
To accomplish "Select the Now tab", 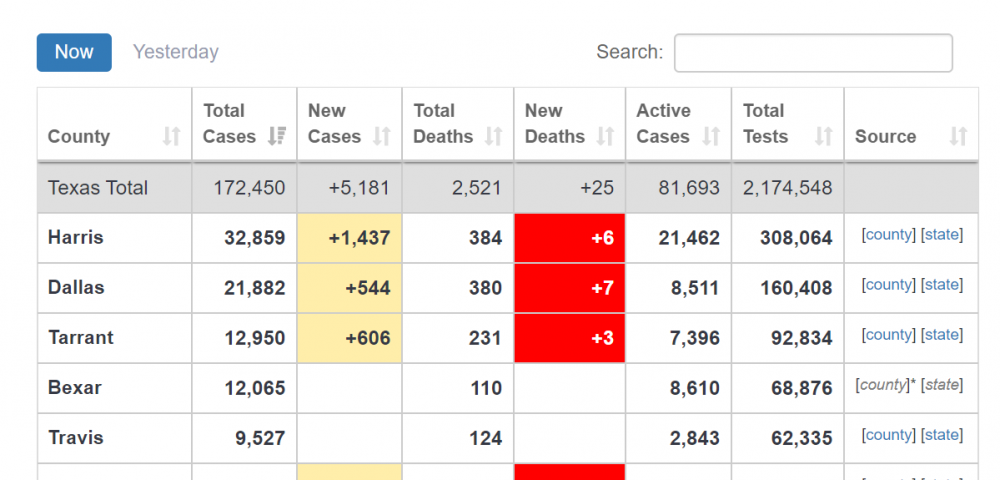I will [x=74, y=52].
